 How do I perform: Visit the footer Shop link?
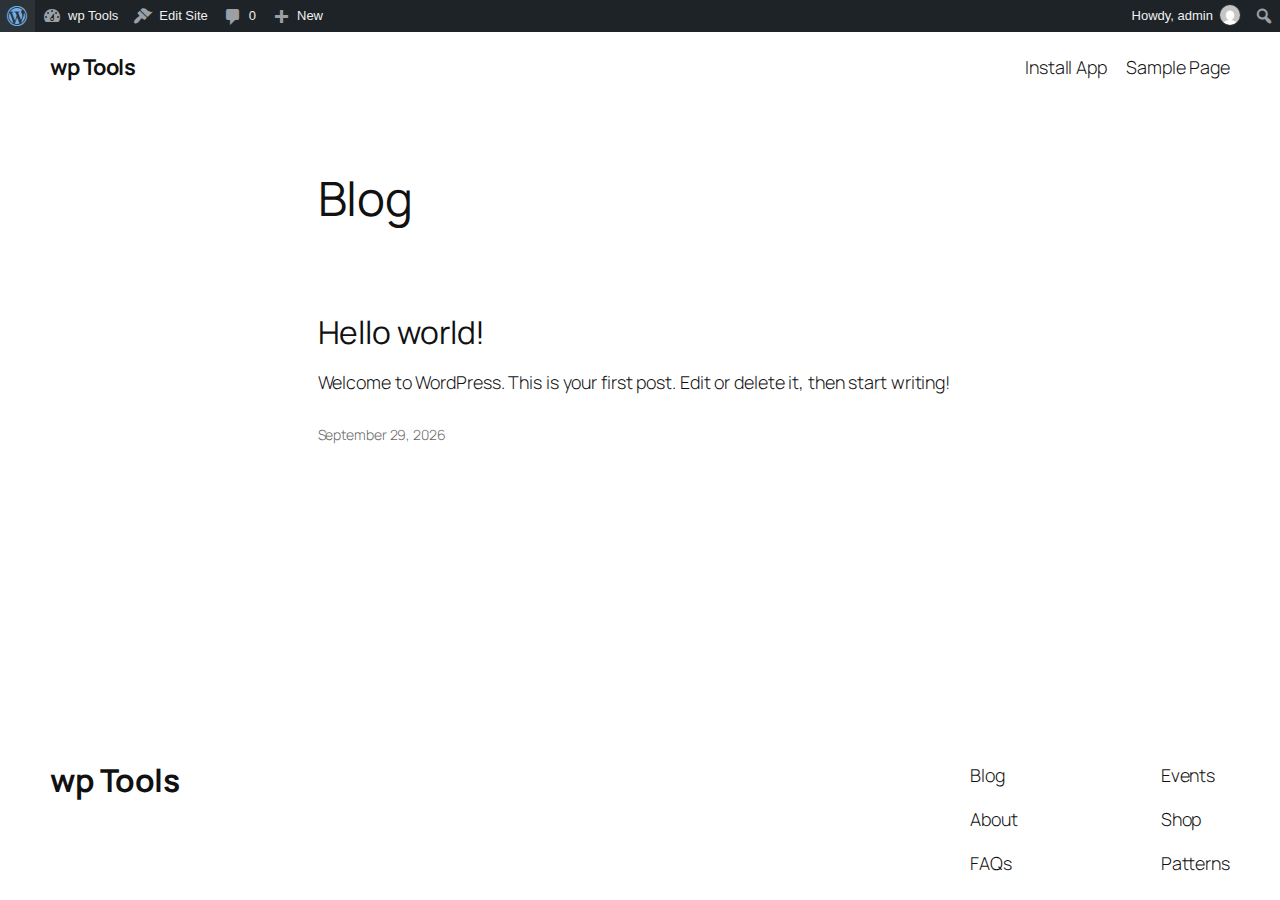[x=1181, y=820]
